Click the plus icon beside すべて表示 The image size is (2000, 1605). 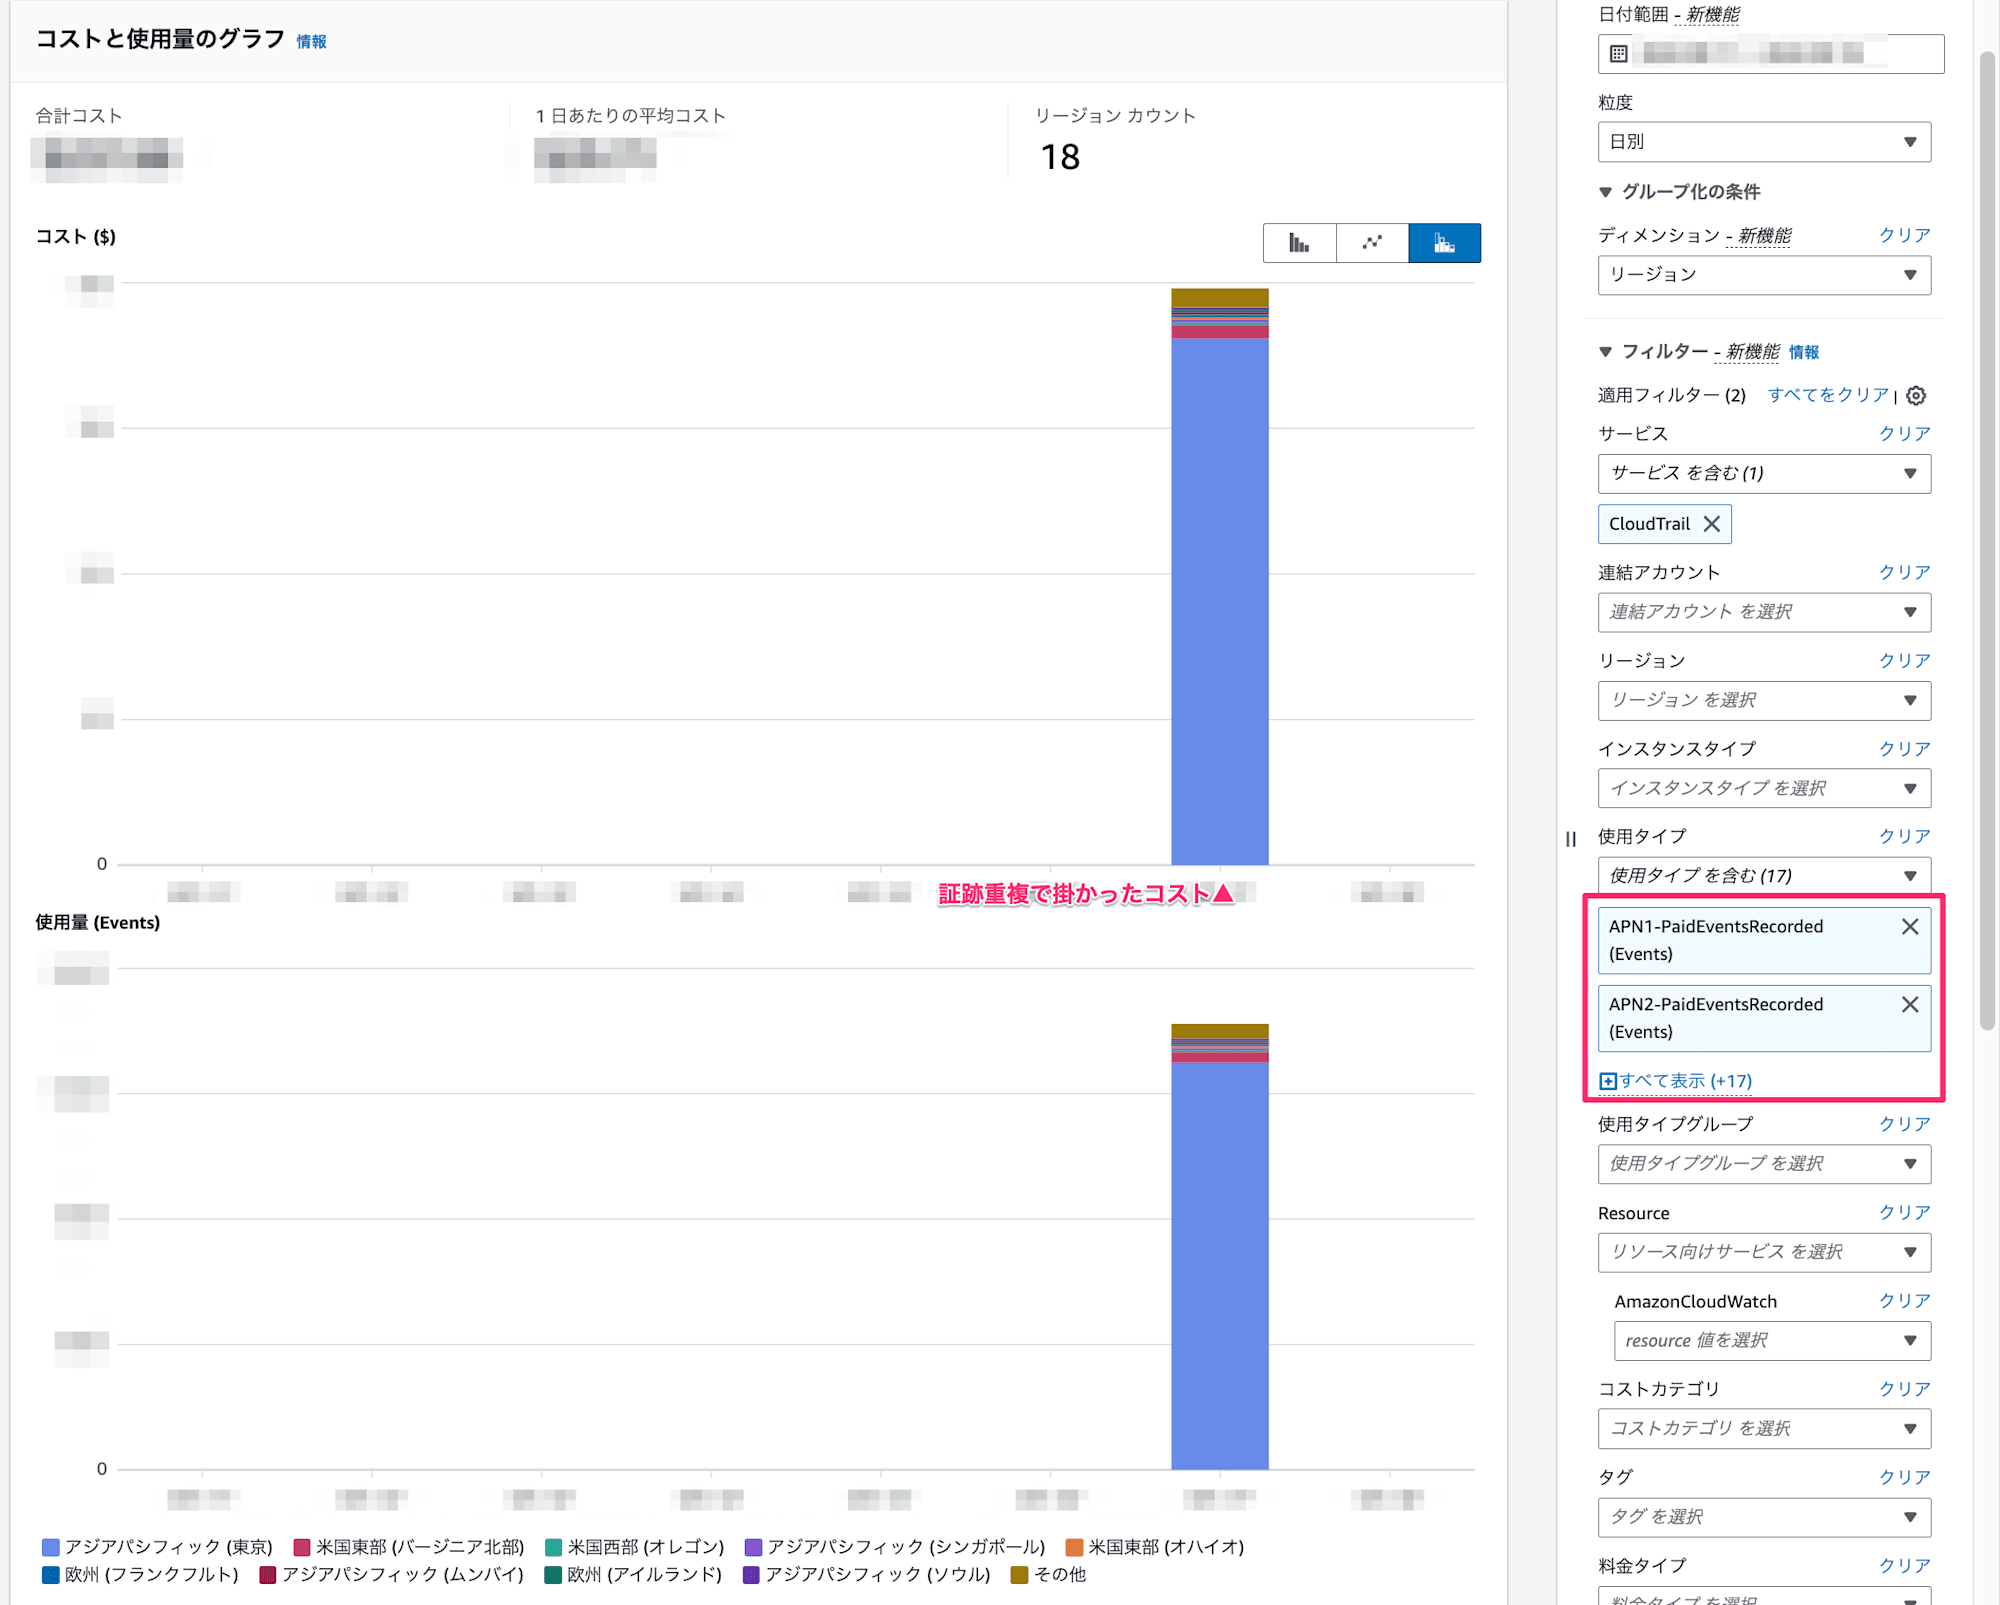[x=1607, y=1081]
